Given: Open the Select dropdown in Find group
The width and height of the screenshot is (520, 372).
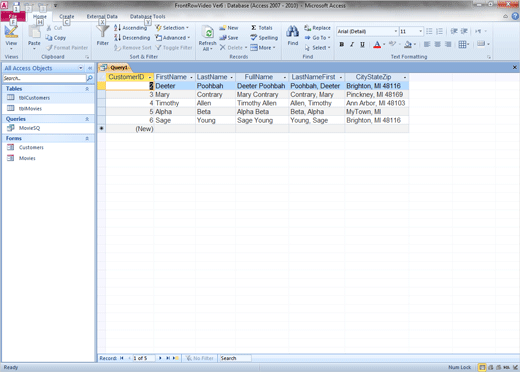Looking at the screenshot, I should point(317,48).
